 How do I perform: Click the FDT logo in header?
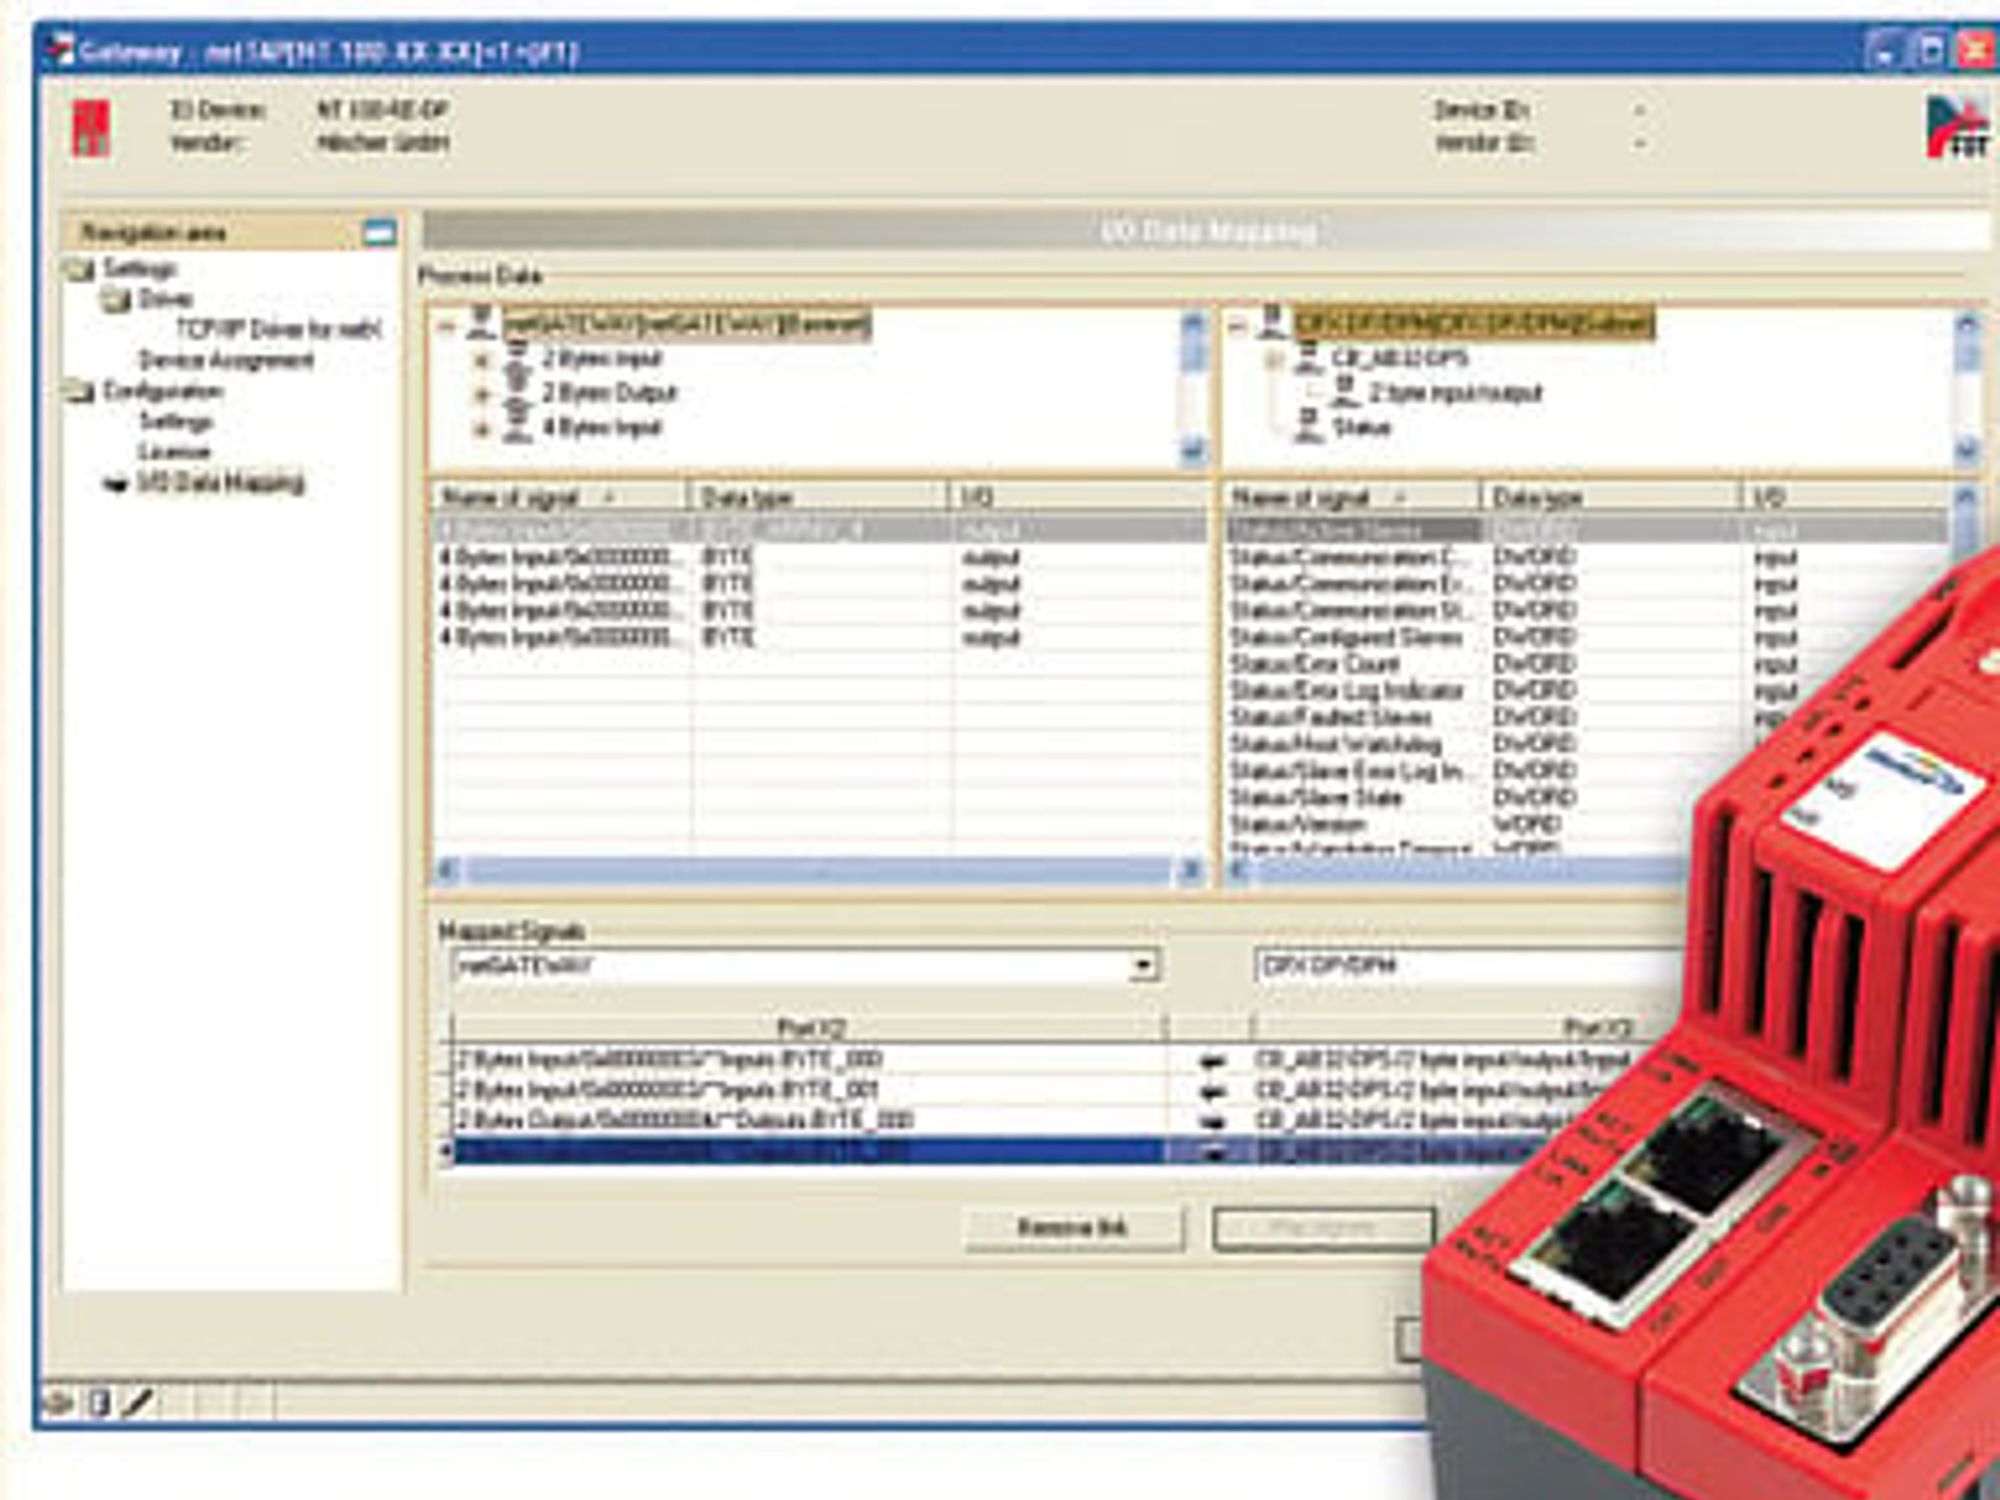click(x=1957, y=127)
